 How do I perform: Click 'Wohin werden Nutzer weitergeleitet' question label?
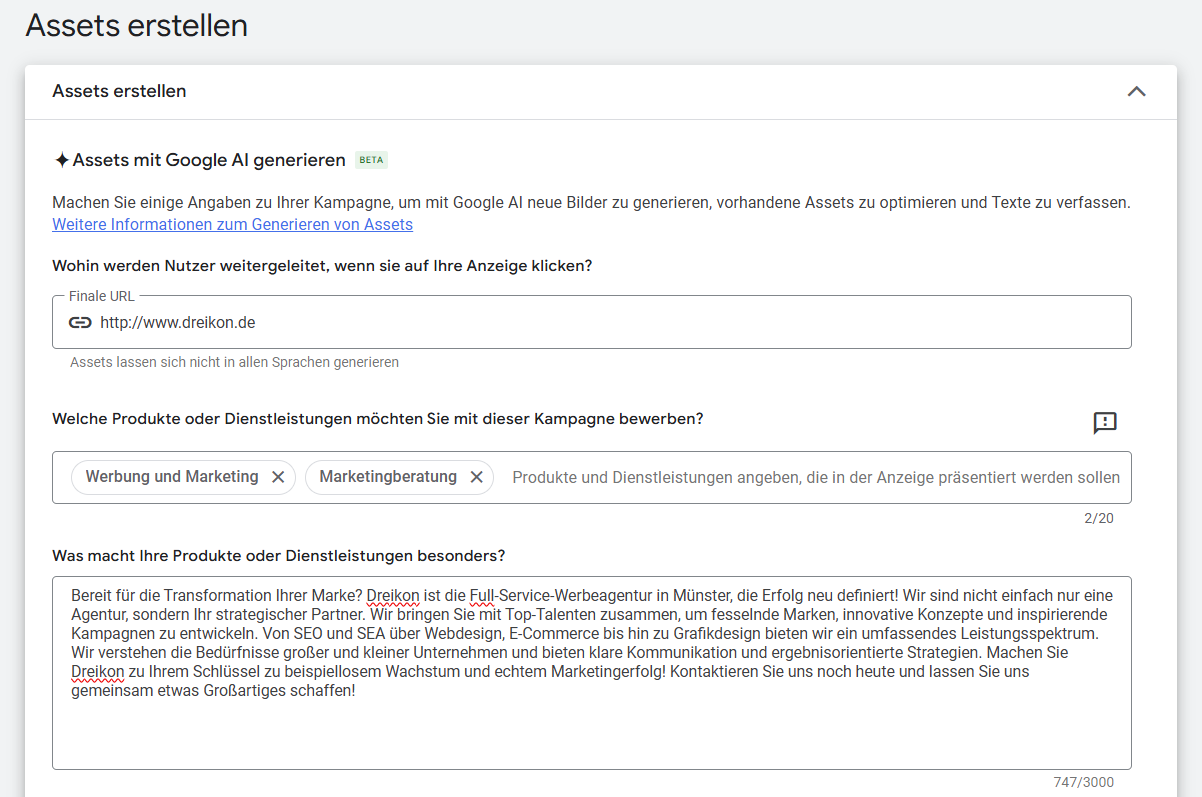pos(321,266)
